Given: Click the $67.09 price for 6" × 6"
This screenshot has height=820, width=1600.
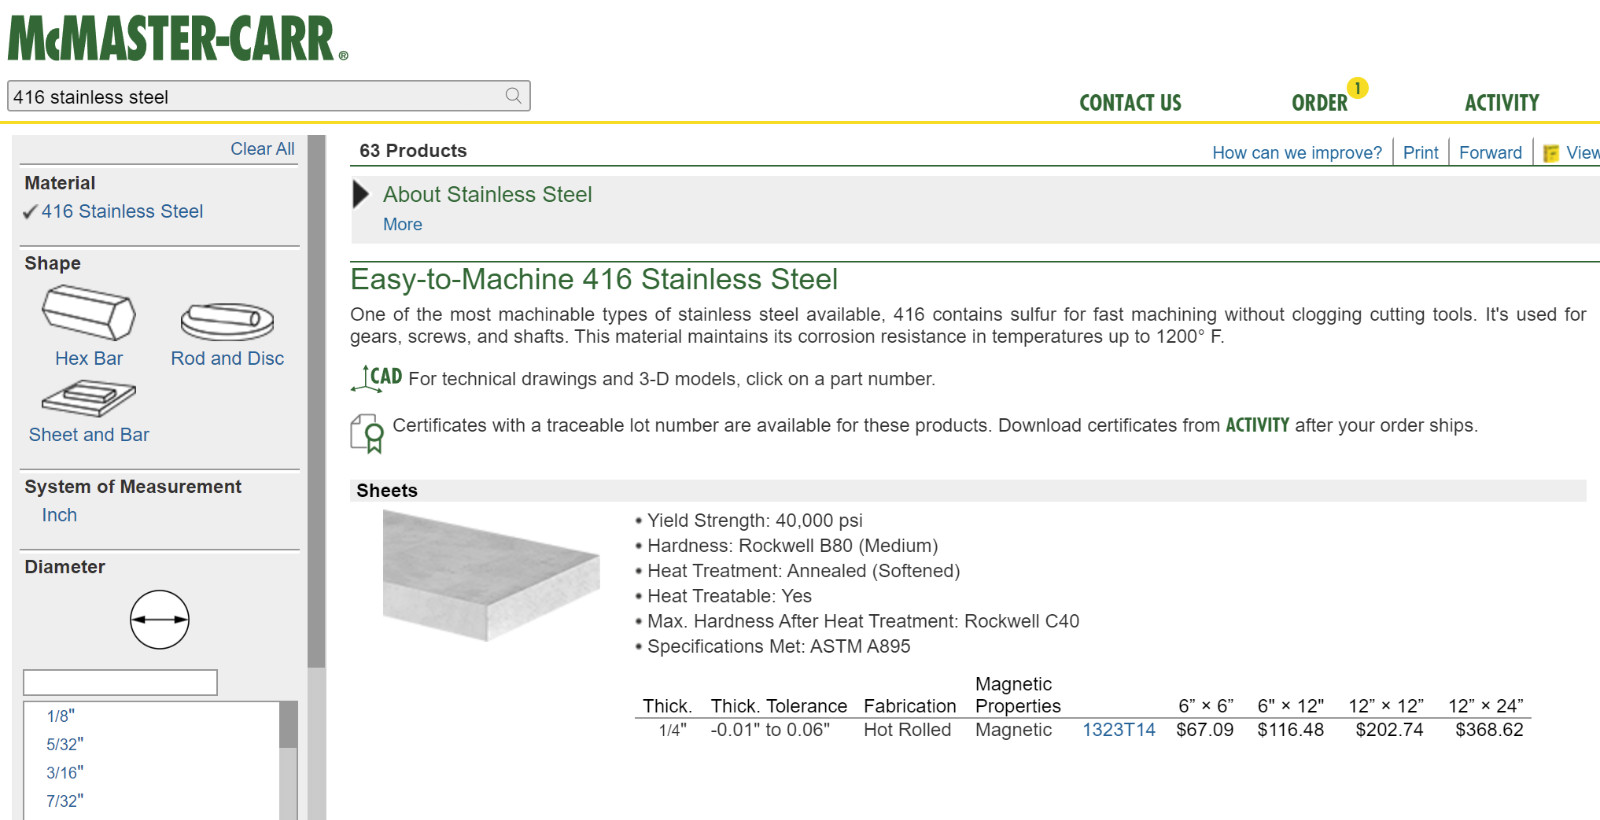Looking at the screenshot, I should [x=1205, y=730].
